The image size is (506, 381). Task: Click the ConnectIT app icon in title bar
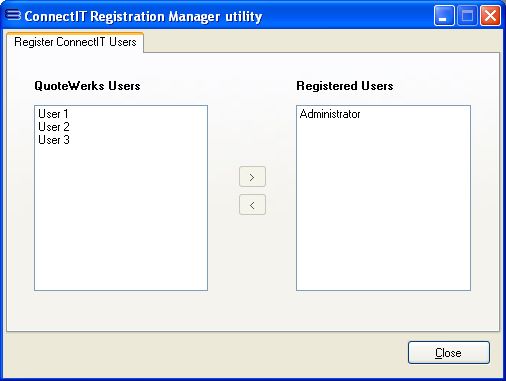tap(13, 15)
